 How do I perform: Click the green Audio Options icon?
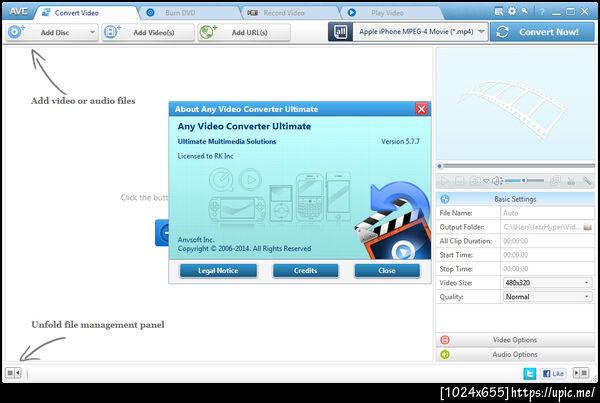[x=445, y=354]
